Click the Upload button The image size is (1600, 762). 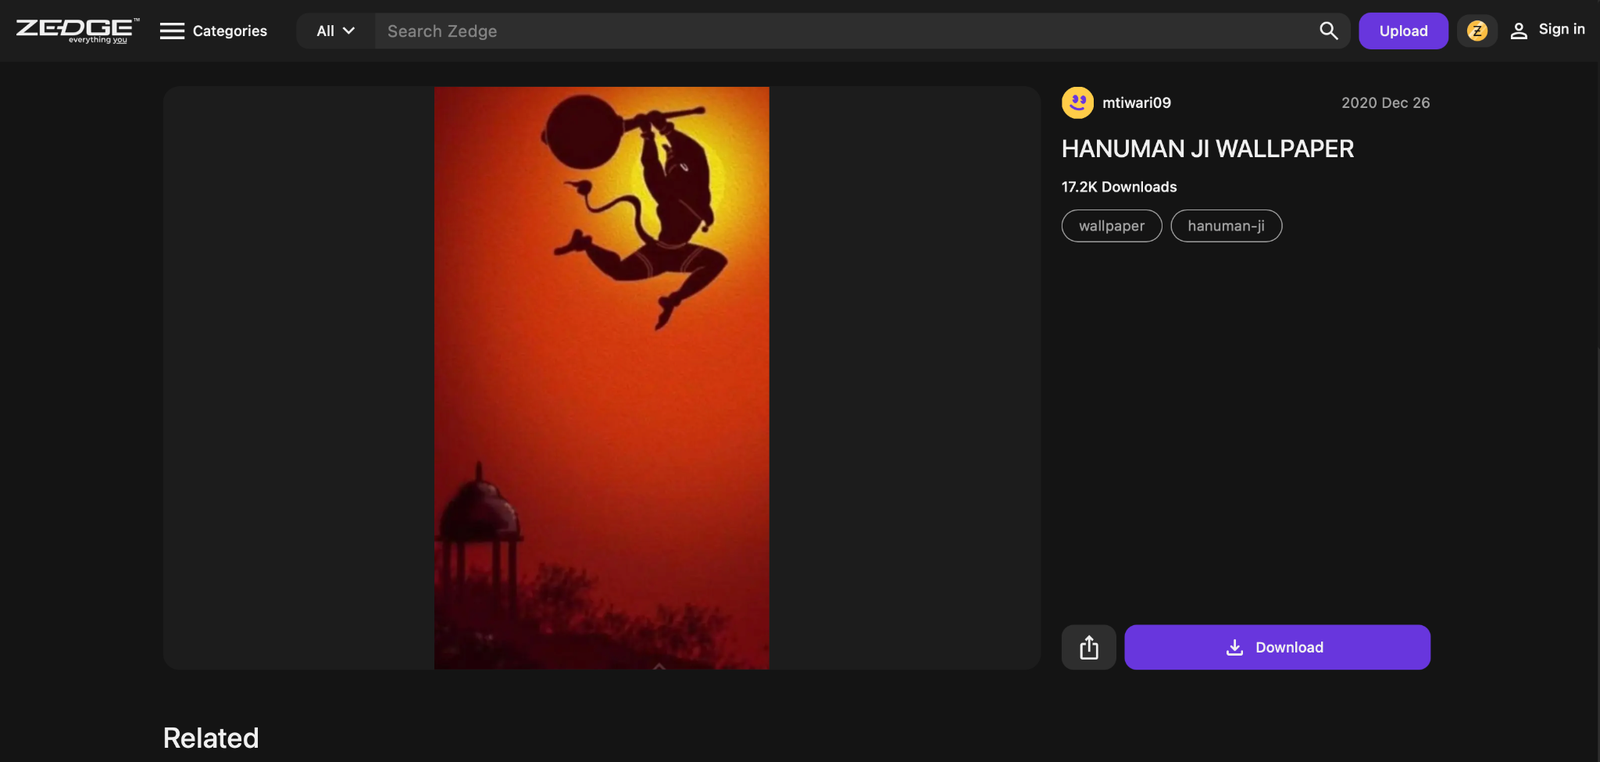click(x=1403, y=31)
